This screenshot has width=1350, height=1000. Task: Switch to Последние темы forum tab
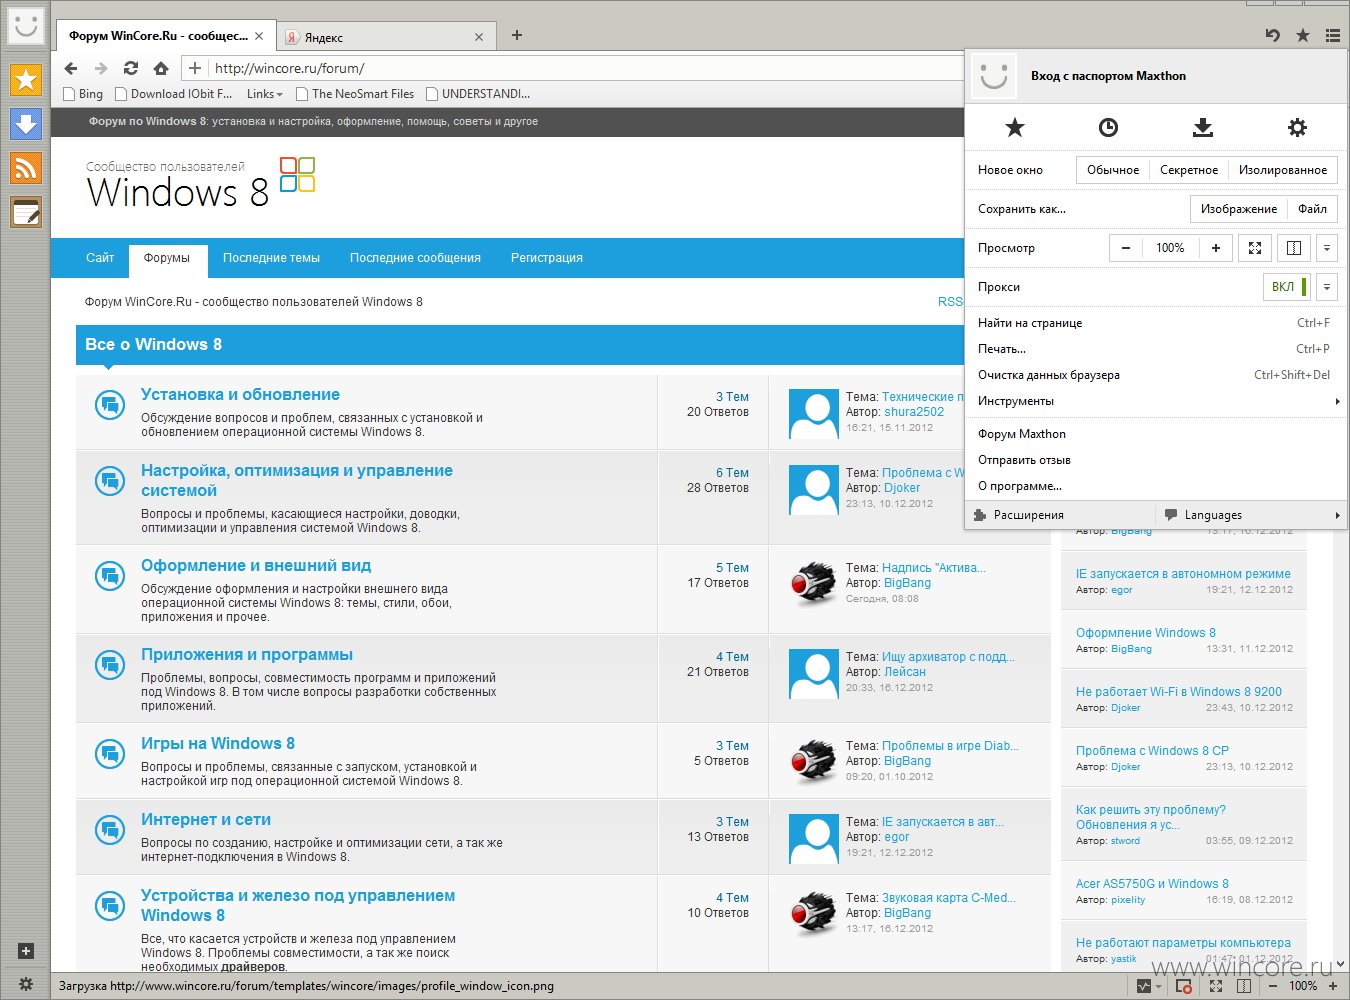[x=271, y=258]
